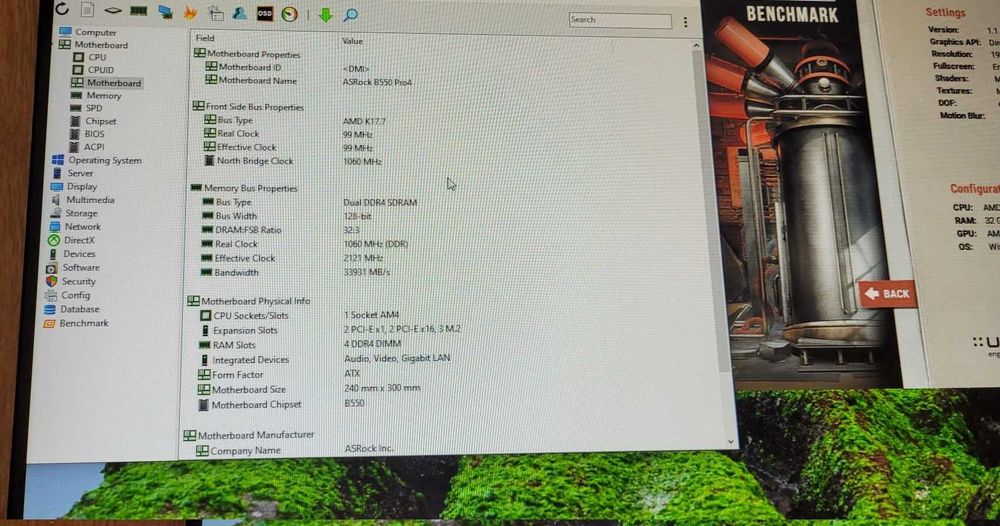Open the SPD tree entry
Viewport: 1000px width, 526px height.
coord(86,108)
